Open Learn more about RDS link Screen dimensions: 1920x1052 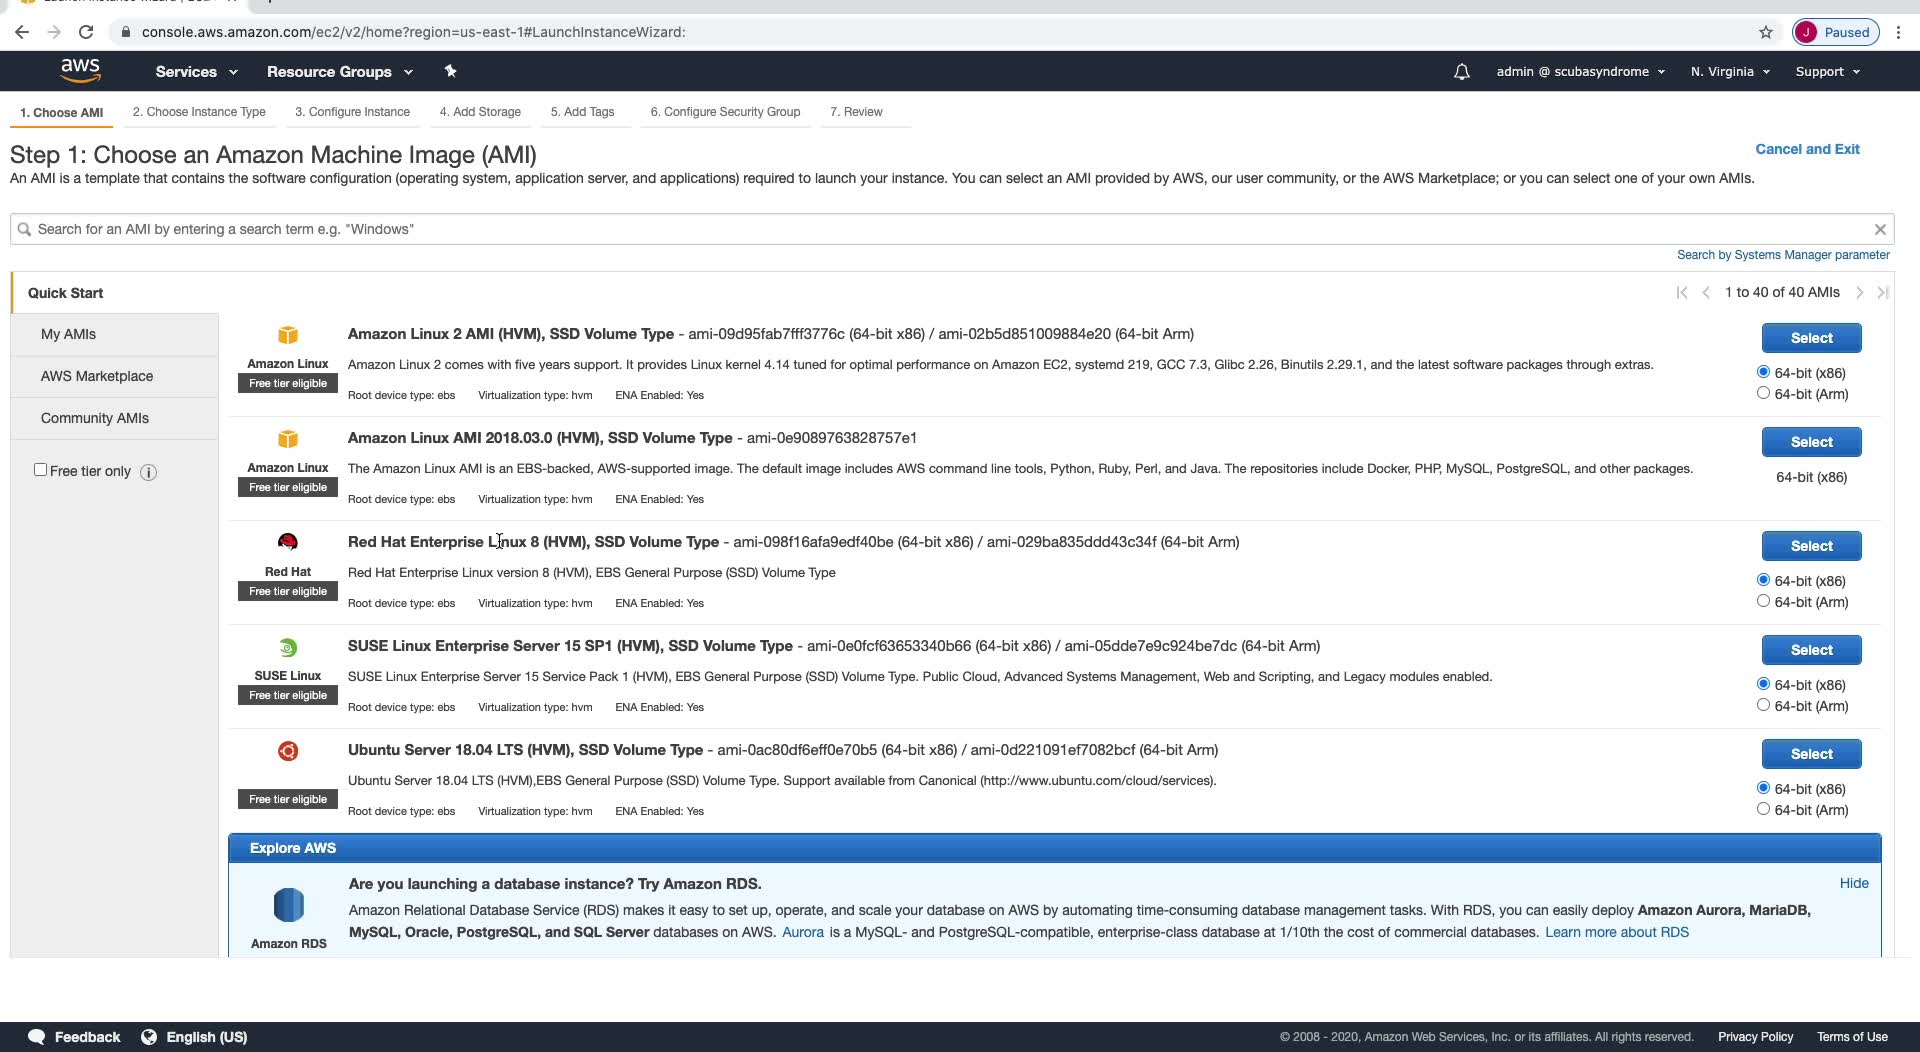[1617, 932]
